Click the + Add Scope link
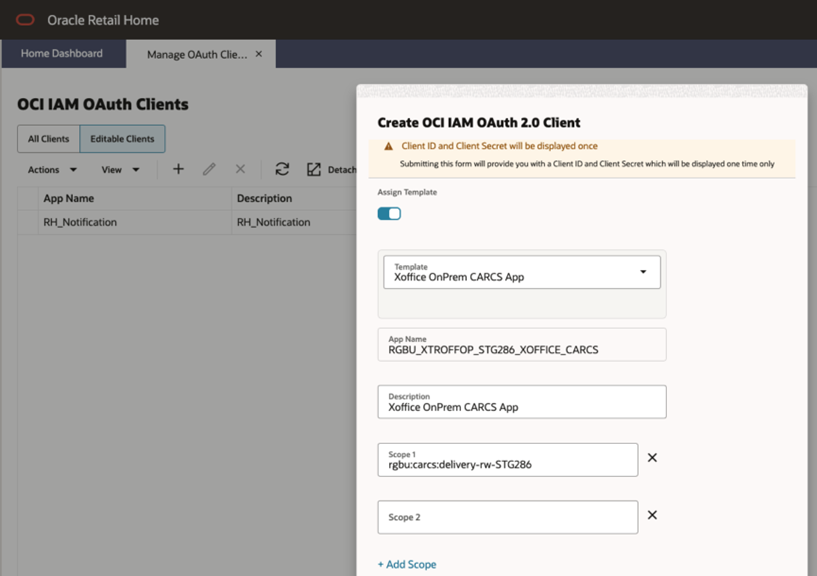Viewport: 817px width, 576px height. coord(407,564)
